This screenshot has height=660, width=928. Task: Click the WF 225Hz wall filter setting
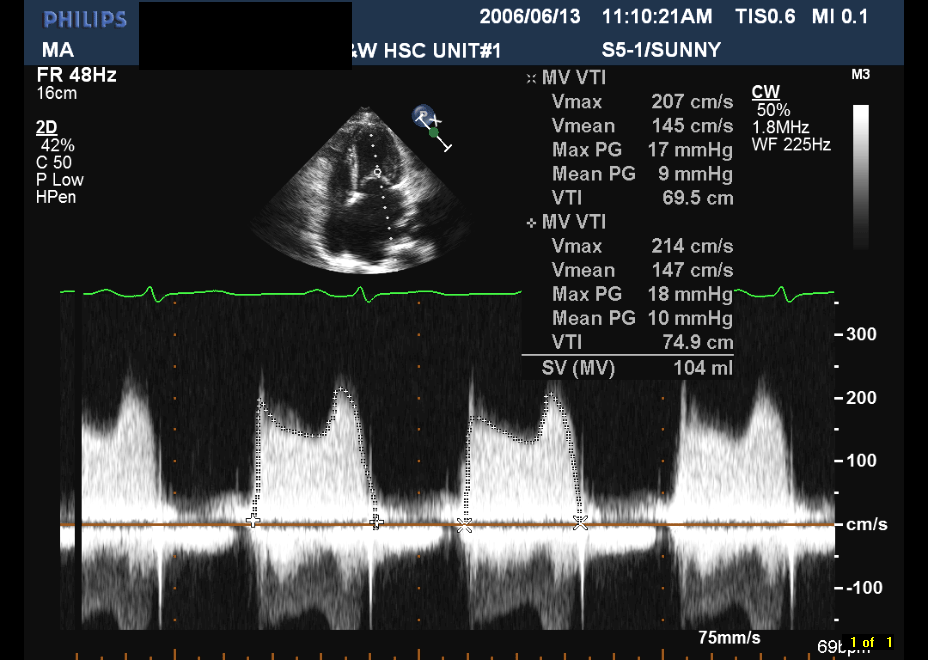(x=791, y=144)
